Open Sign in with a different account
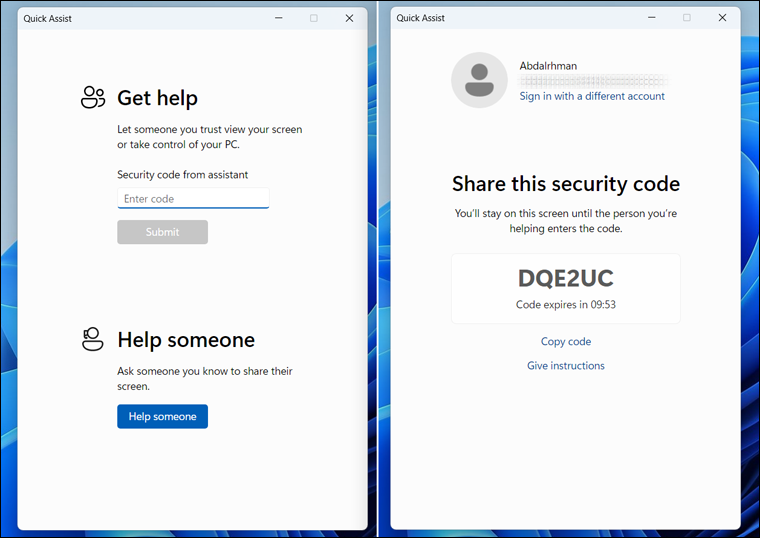The image size is (760, 538). point(592,96)
